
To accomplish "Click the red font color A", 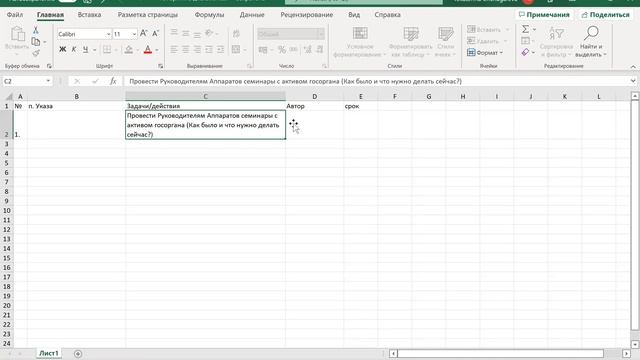I will (148, 50).
